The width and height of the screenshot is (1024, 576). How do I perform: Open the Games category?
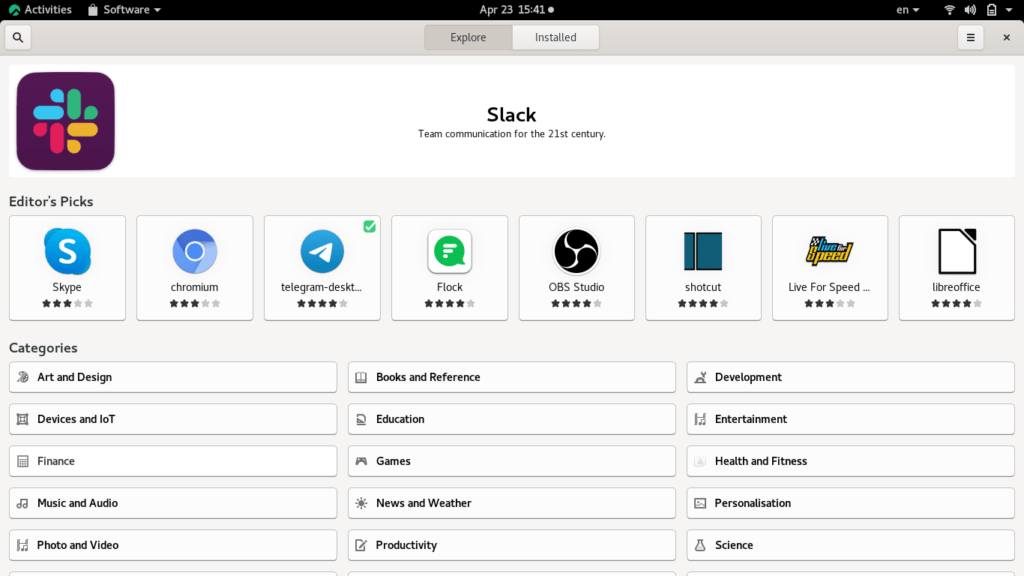[x=512, y=461]
